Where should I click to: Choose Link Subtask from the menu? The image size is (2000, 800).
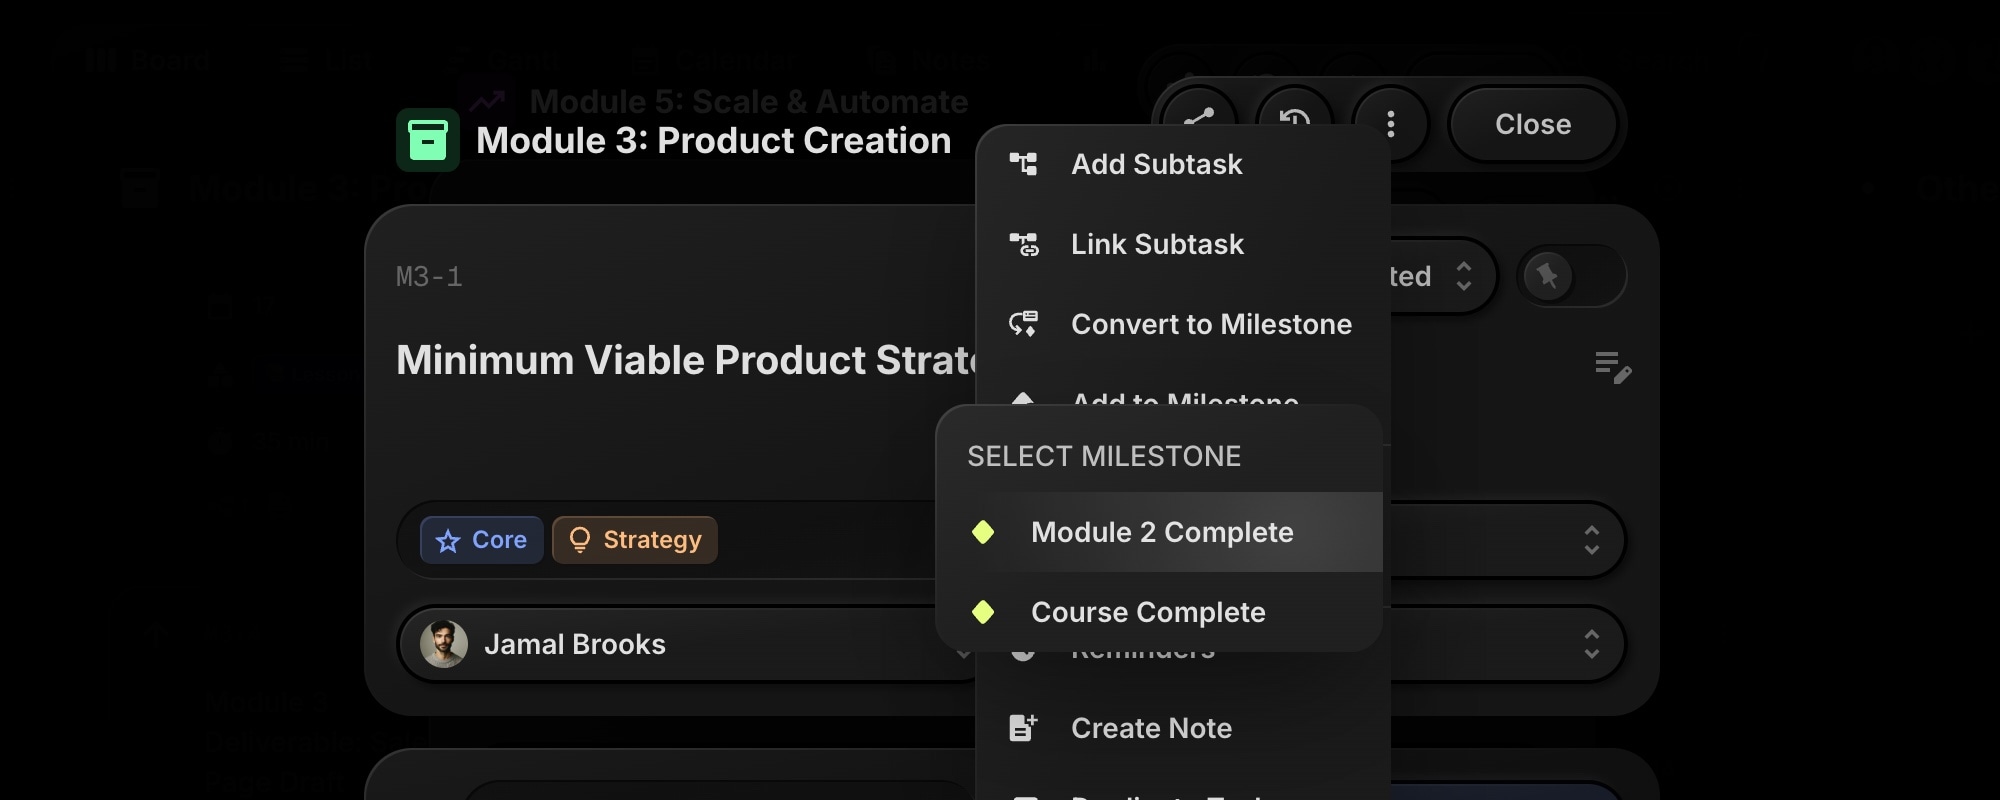[x=1183, y=244]
